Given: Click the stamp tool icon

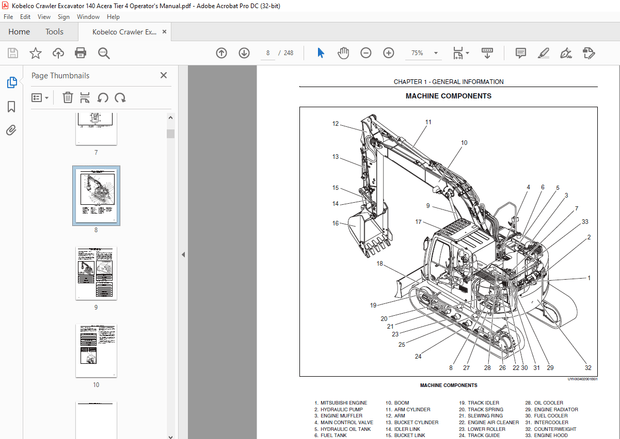Looking at the screenshot, I should 589,53.
